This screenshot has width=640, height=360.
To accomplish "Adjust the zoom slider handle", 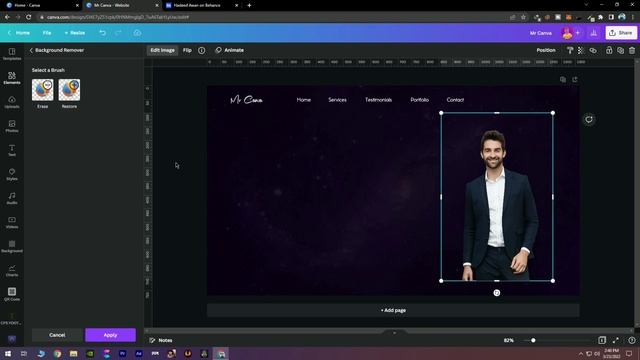I will (x=533, y=340).
